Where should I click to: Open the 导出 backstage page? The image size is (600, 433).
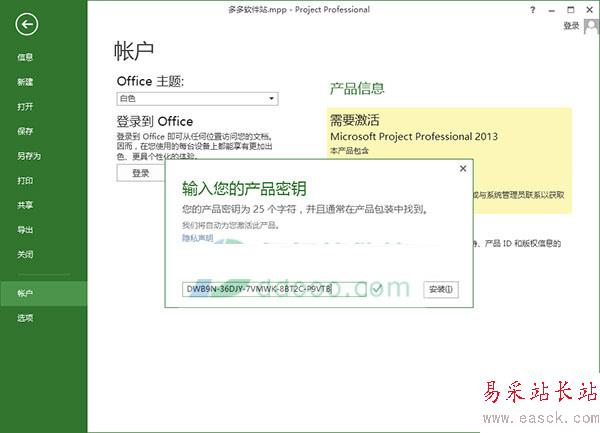[25, 230]
